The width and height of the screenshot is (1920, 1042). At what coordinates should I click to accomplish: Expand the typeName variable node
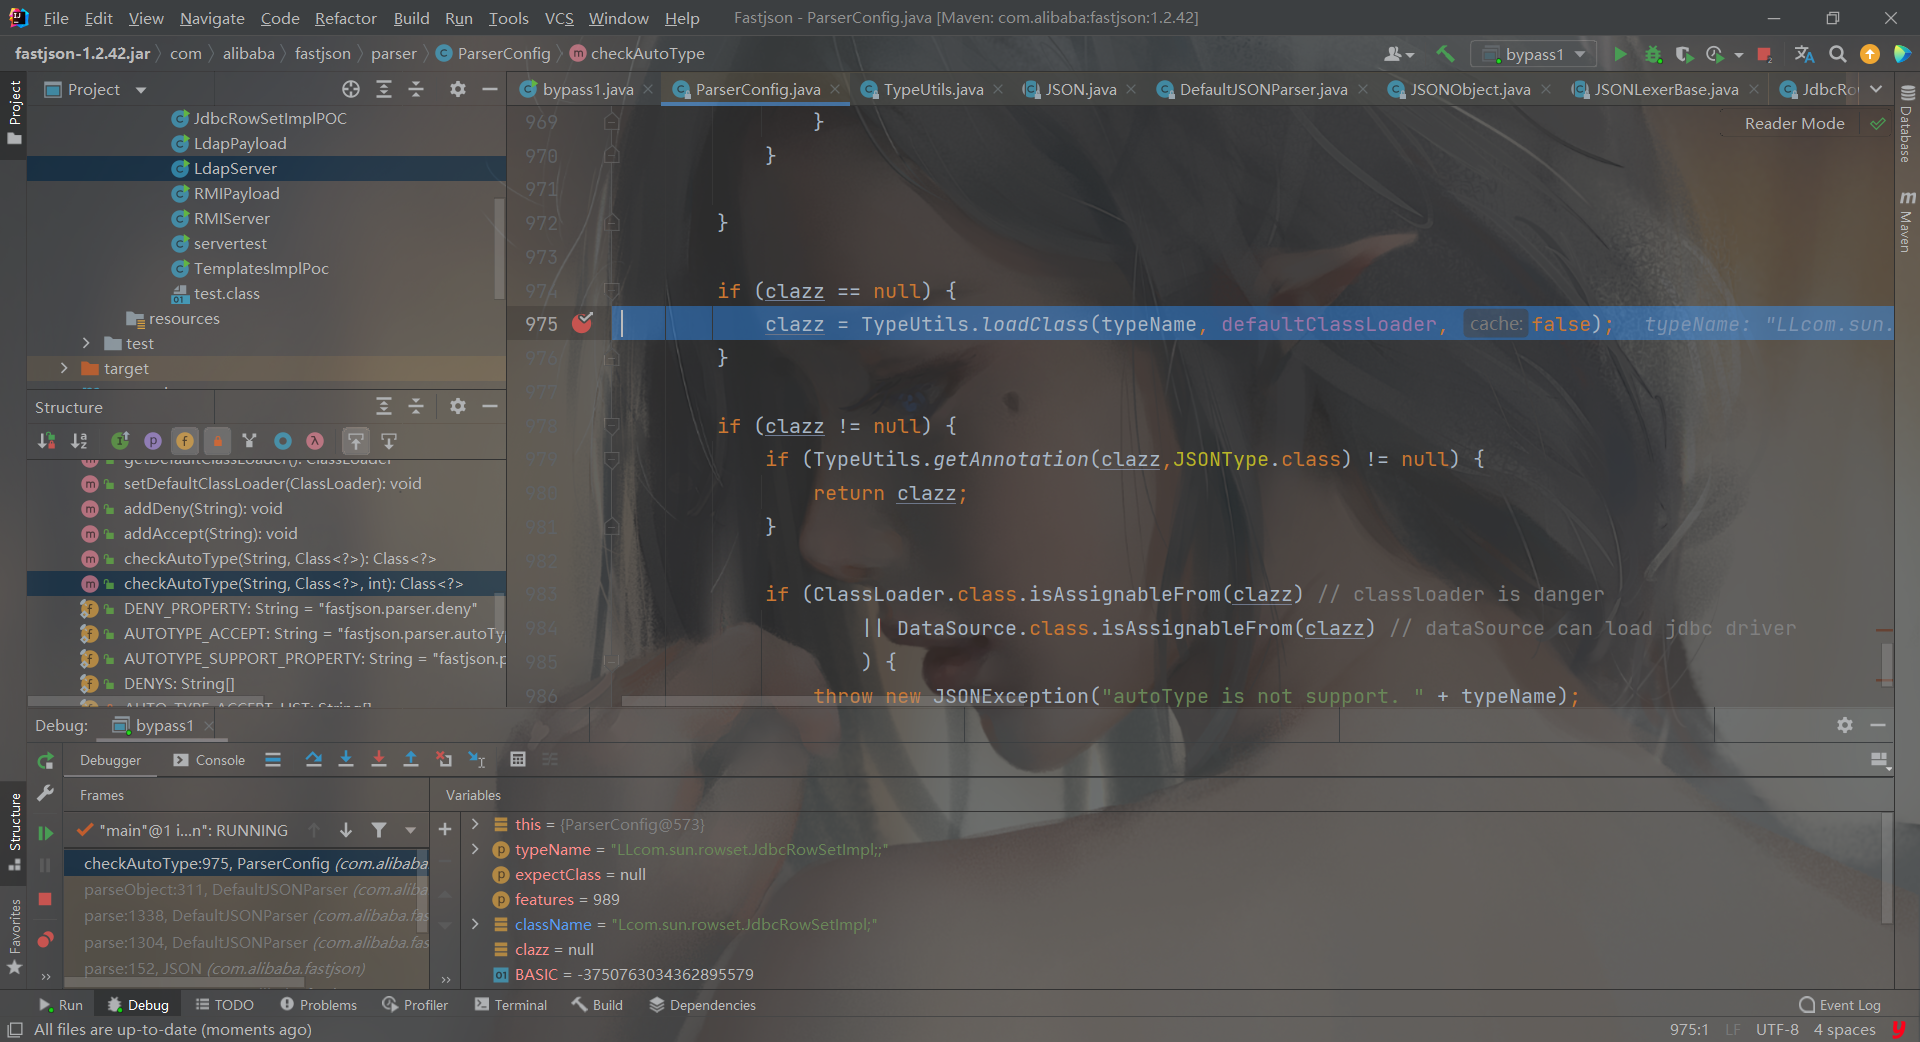point(475,849)
